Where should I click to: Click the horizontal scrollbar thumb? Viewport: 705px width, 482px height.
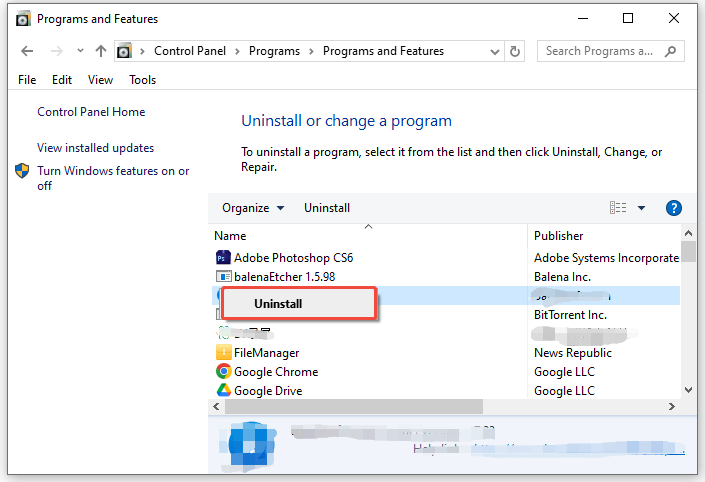tap(354, 406)
